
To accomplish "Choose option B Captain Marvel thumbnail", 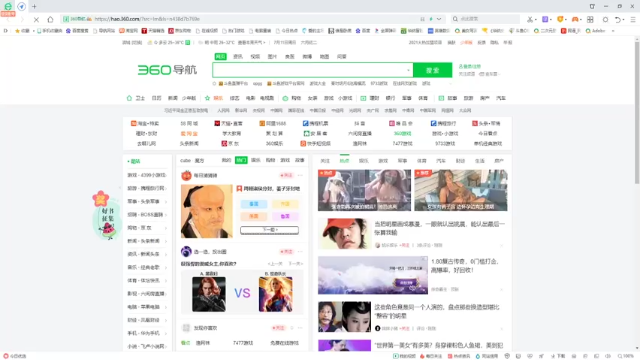I will click(x=276, y=294).
